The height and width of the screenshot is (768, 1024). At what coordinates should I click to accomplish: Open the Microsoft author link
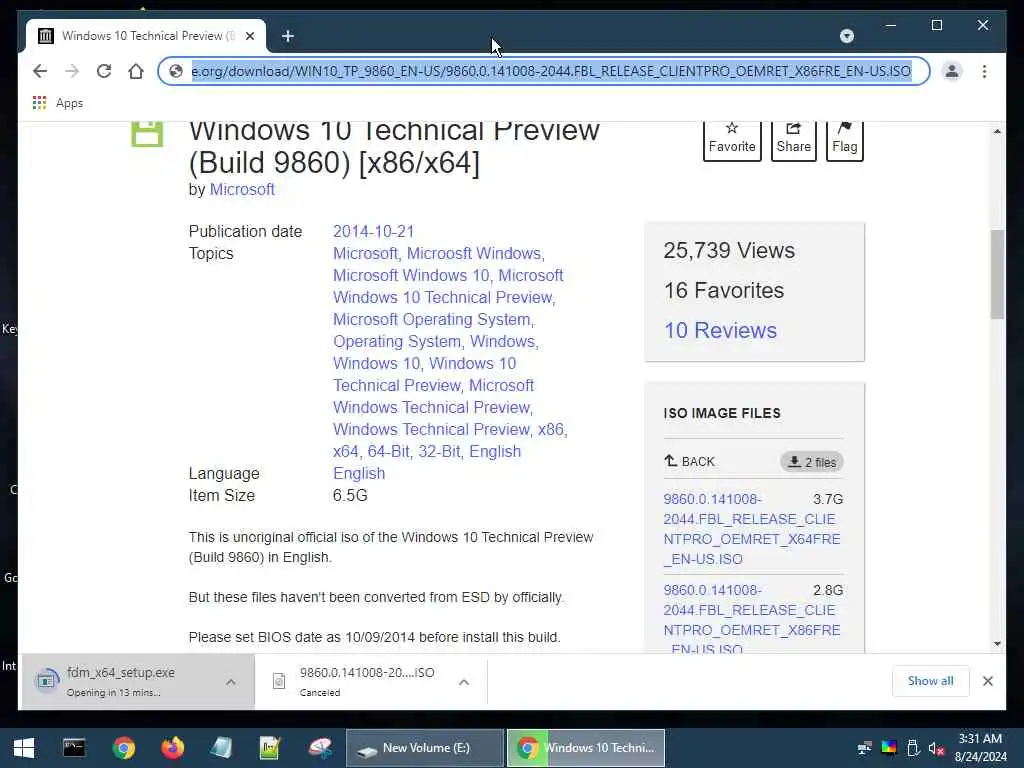point(242,189)
